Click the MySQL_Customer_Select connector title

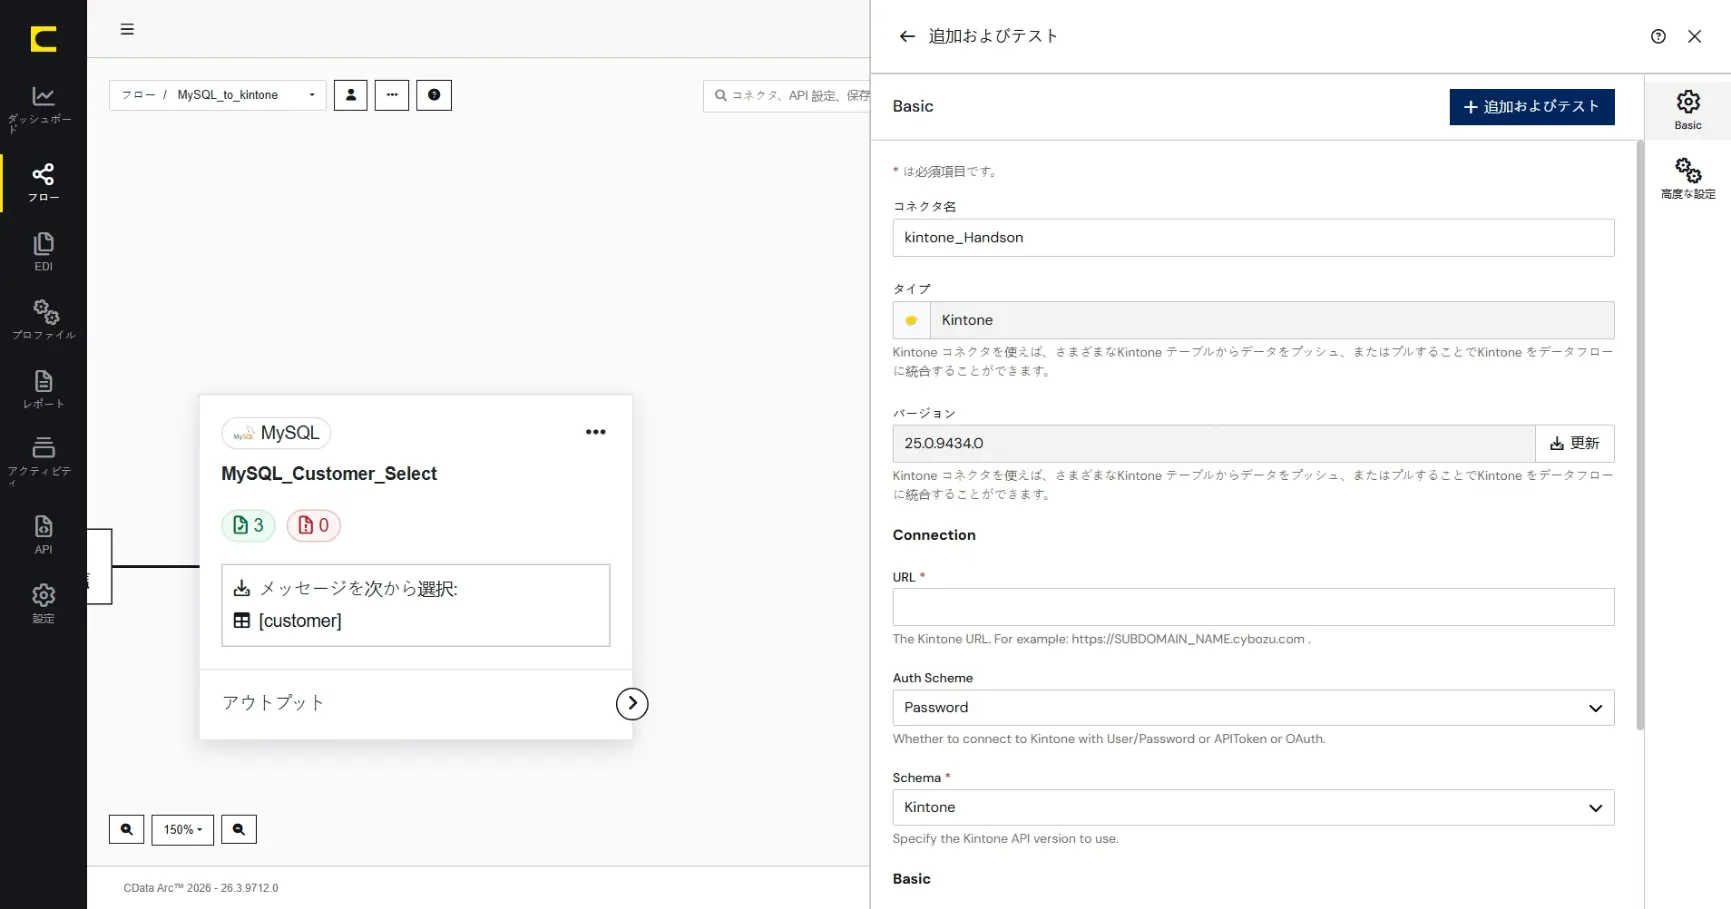(329, 474)
